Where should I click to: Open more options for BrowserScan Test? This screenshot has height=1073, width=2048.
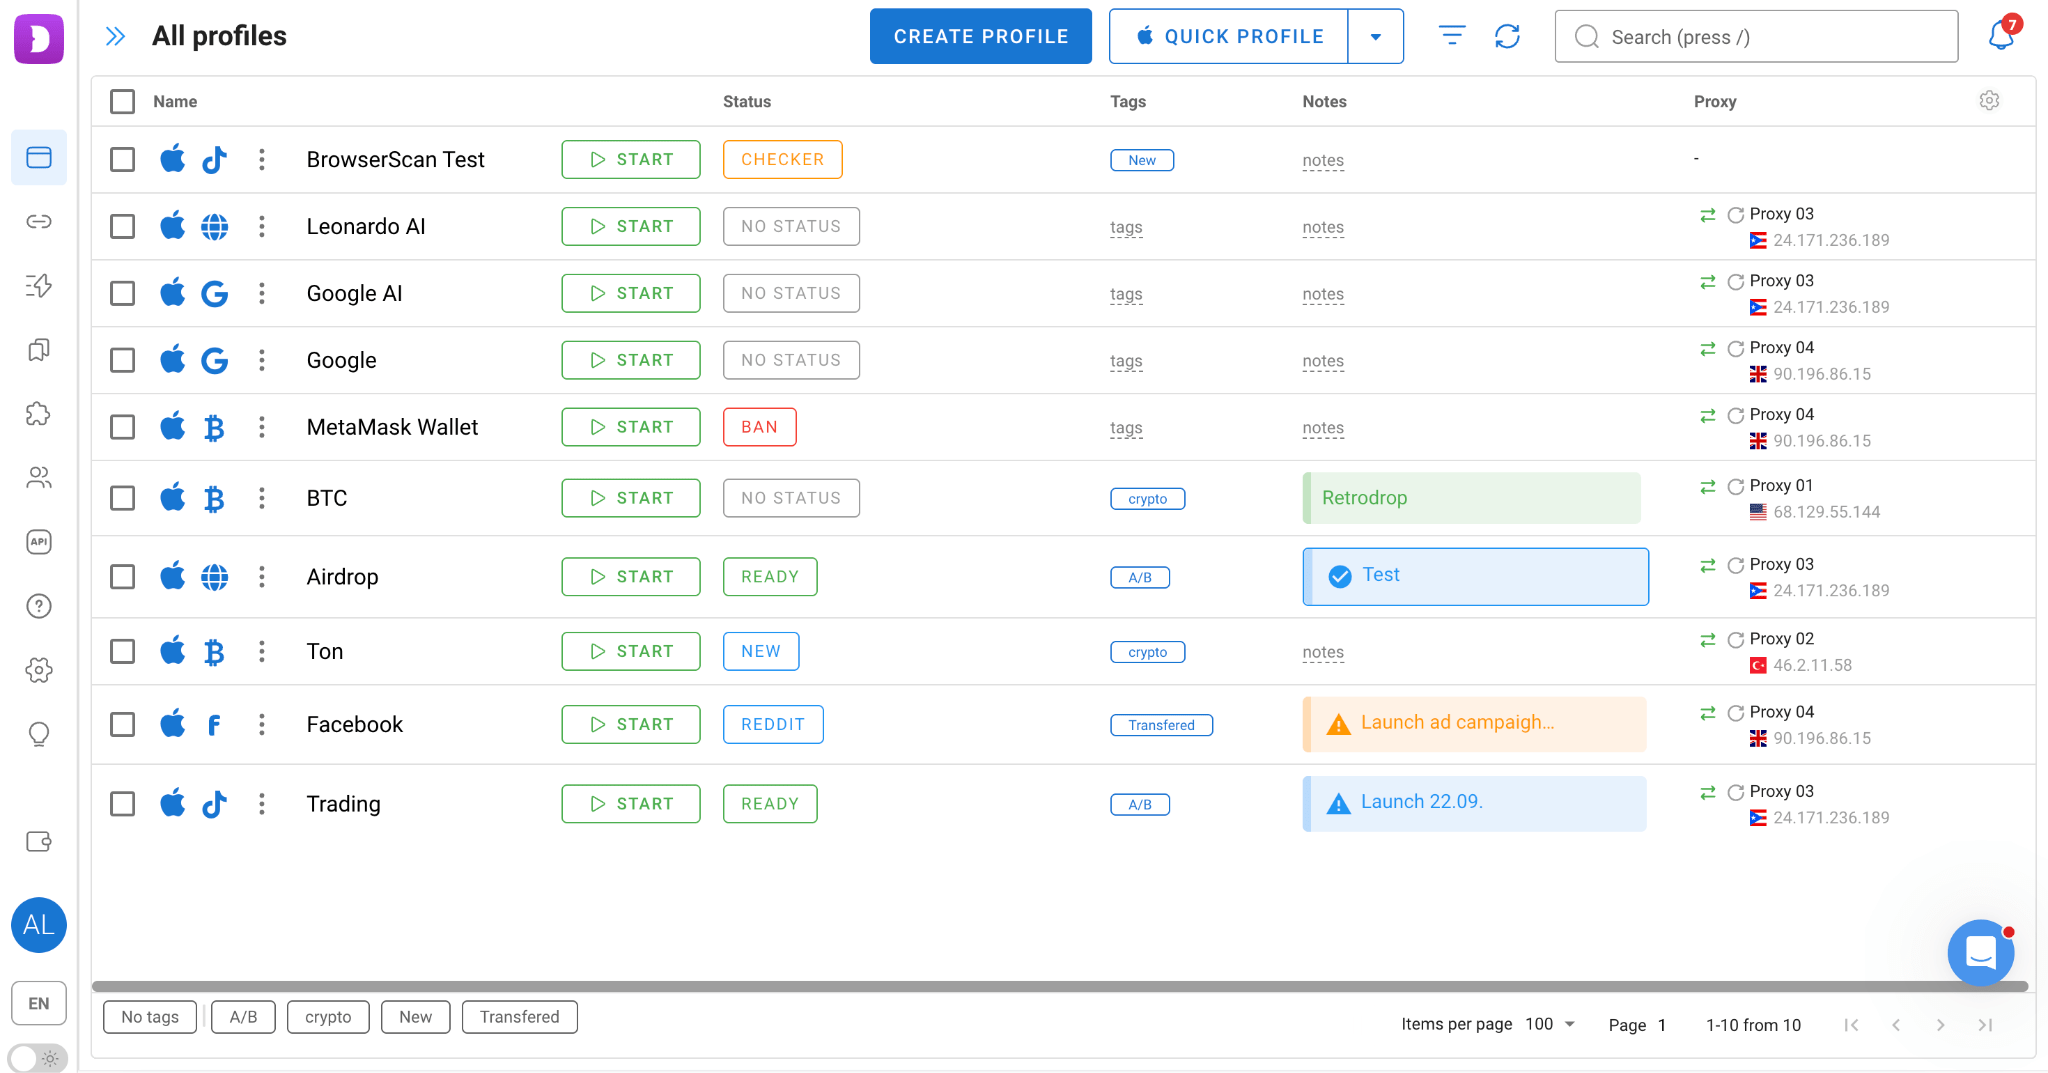click(x=262, y=159)
